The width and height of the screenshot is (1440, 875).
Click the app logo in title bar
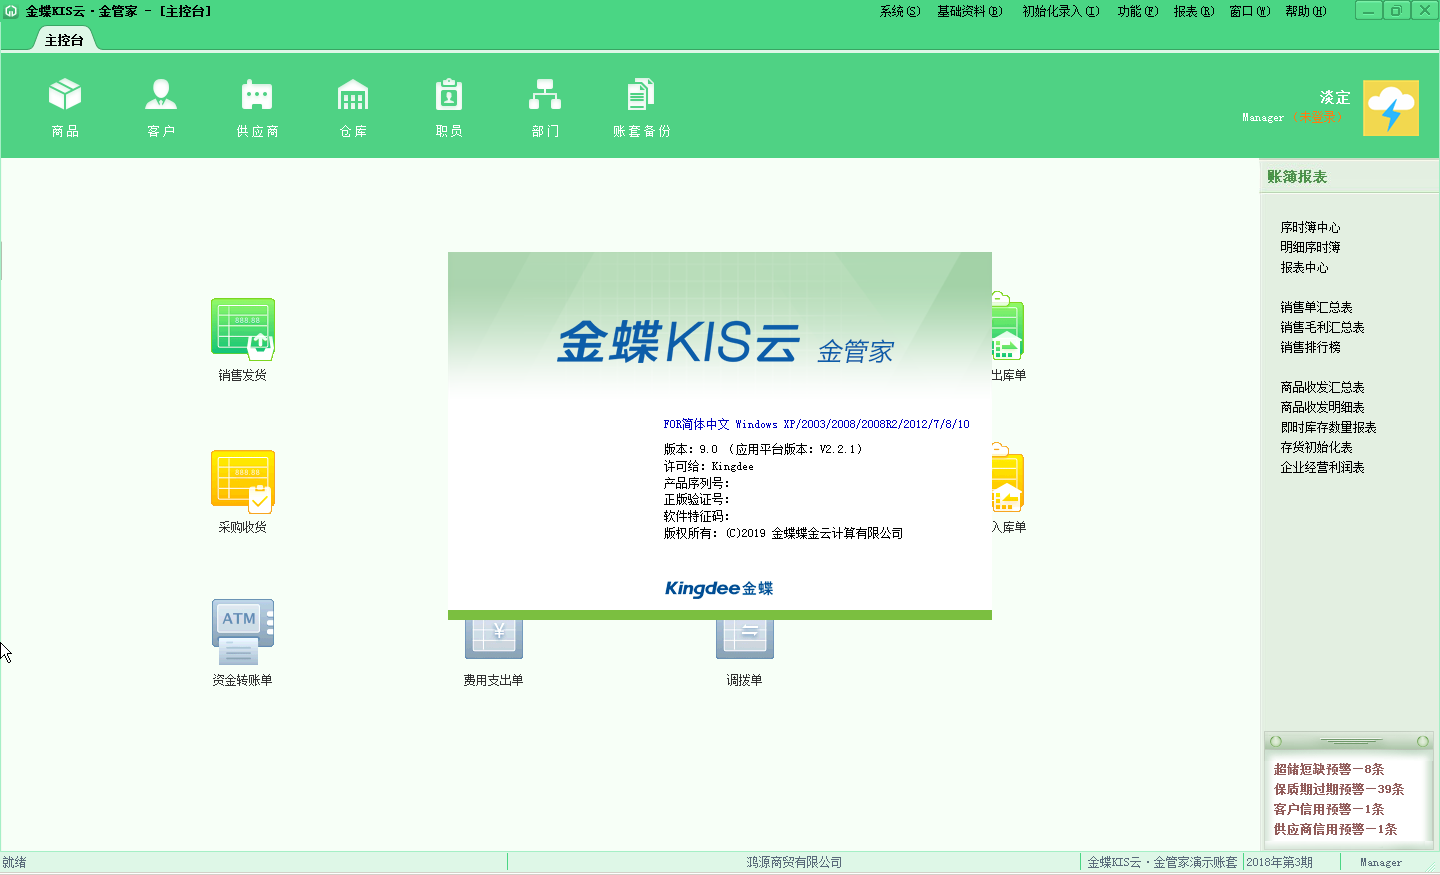11,11
